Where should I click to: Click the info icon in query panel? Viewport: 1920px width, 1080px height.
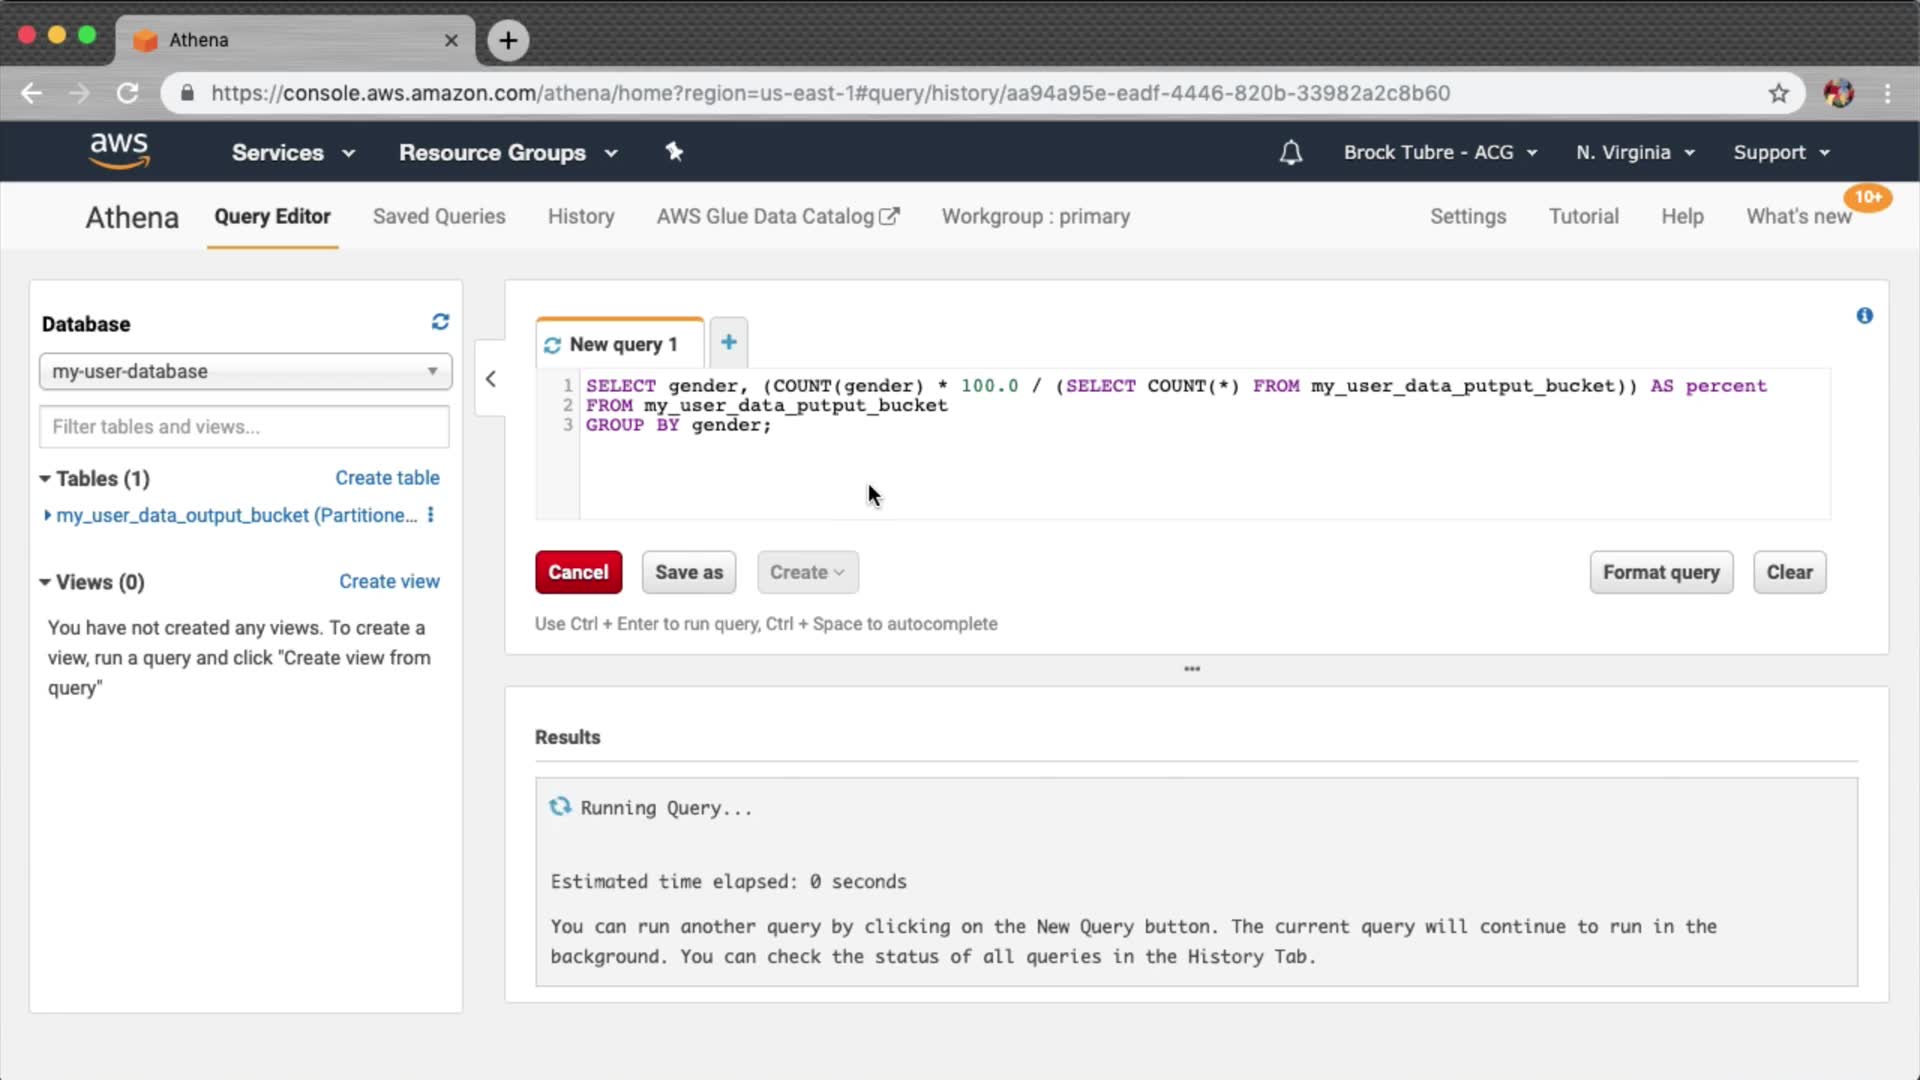(x=1864, y=316)
